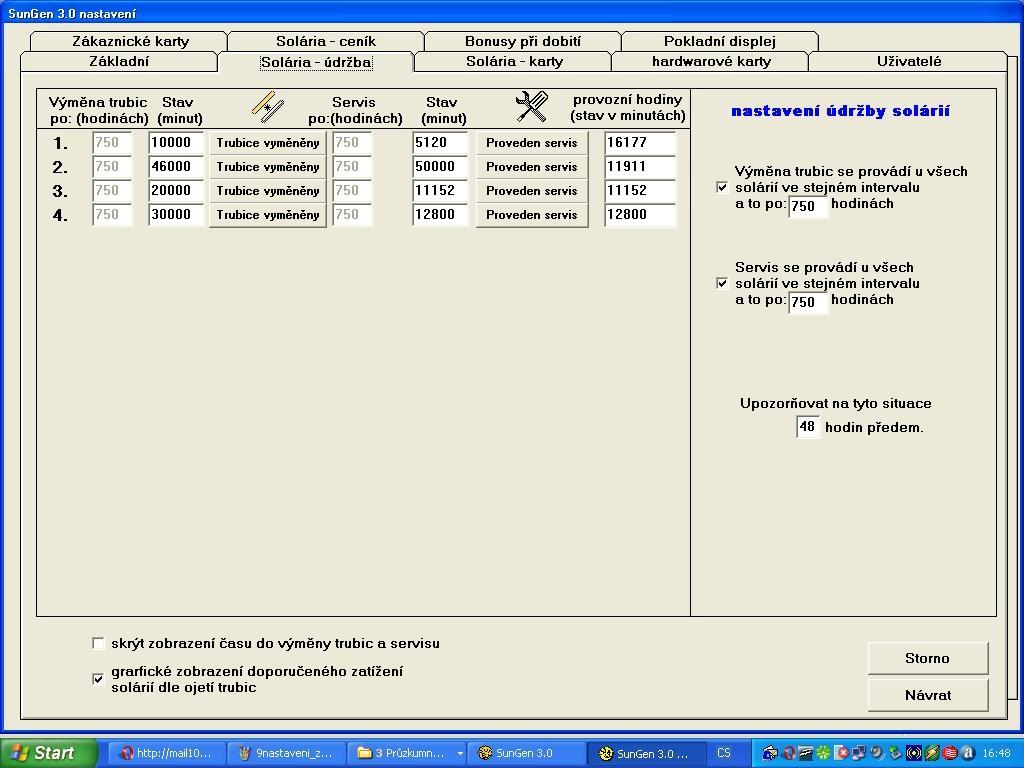Click the 'nastavení údržby solárií' heading
This screenshot has height=768, width=1024.
coord(840,111)
